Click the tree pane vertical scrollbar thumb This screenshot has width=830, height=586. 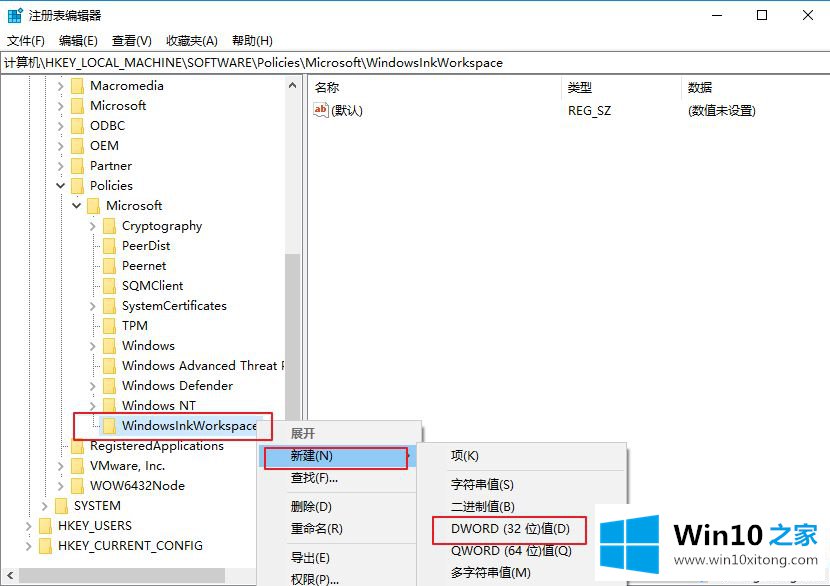[x=292, y=339]
